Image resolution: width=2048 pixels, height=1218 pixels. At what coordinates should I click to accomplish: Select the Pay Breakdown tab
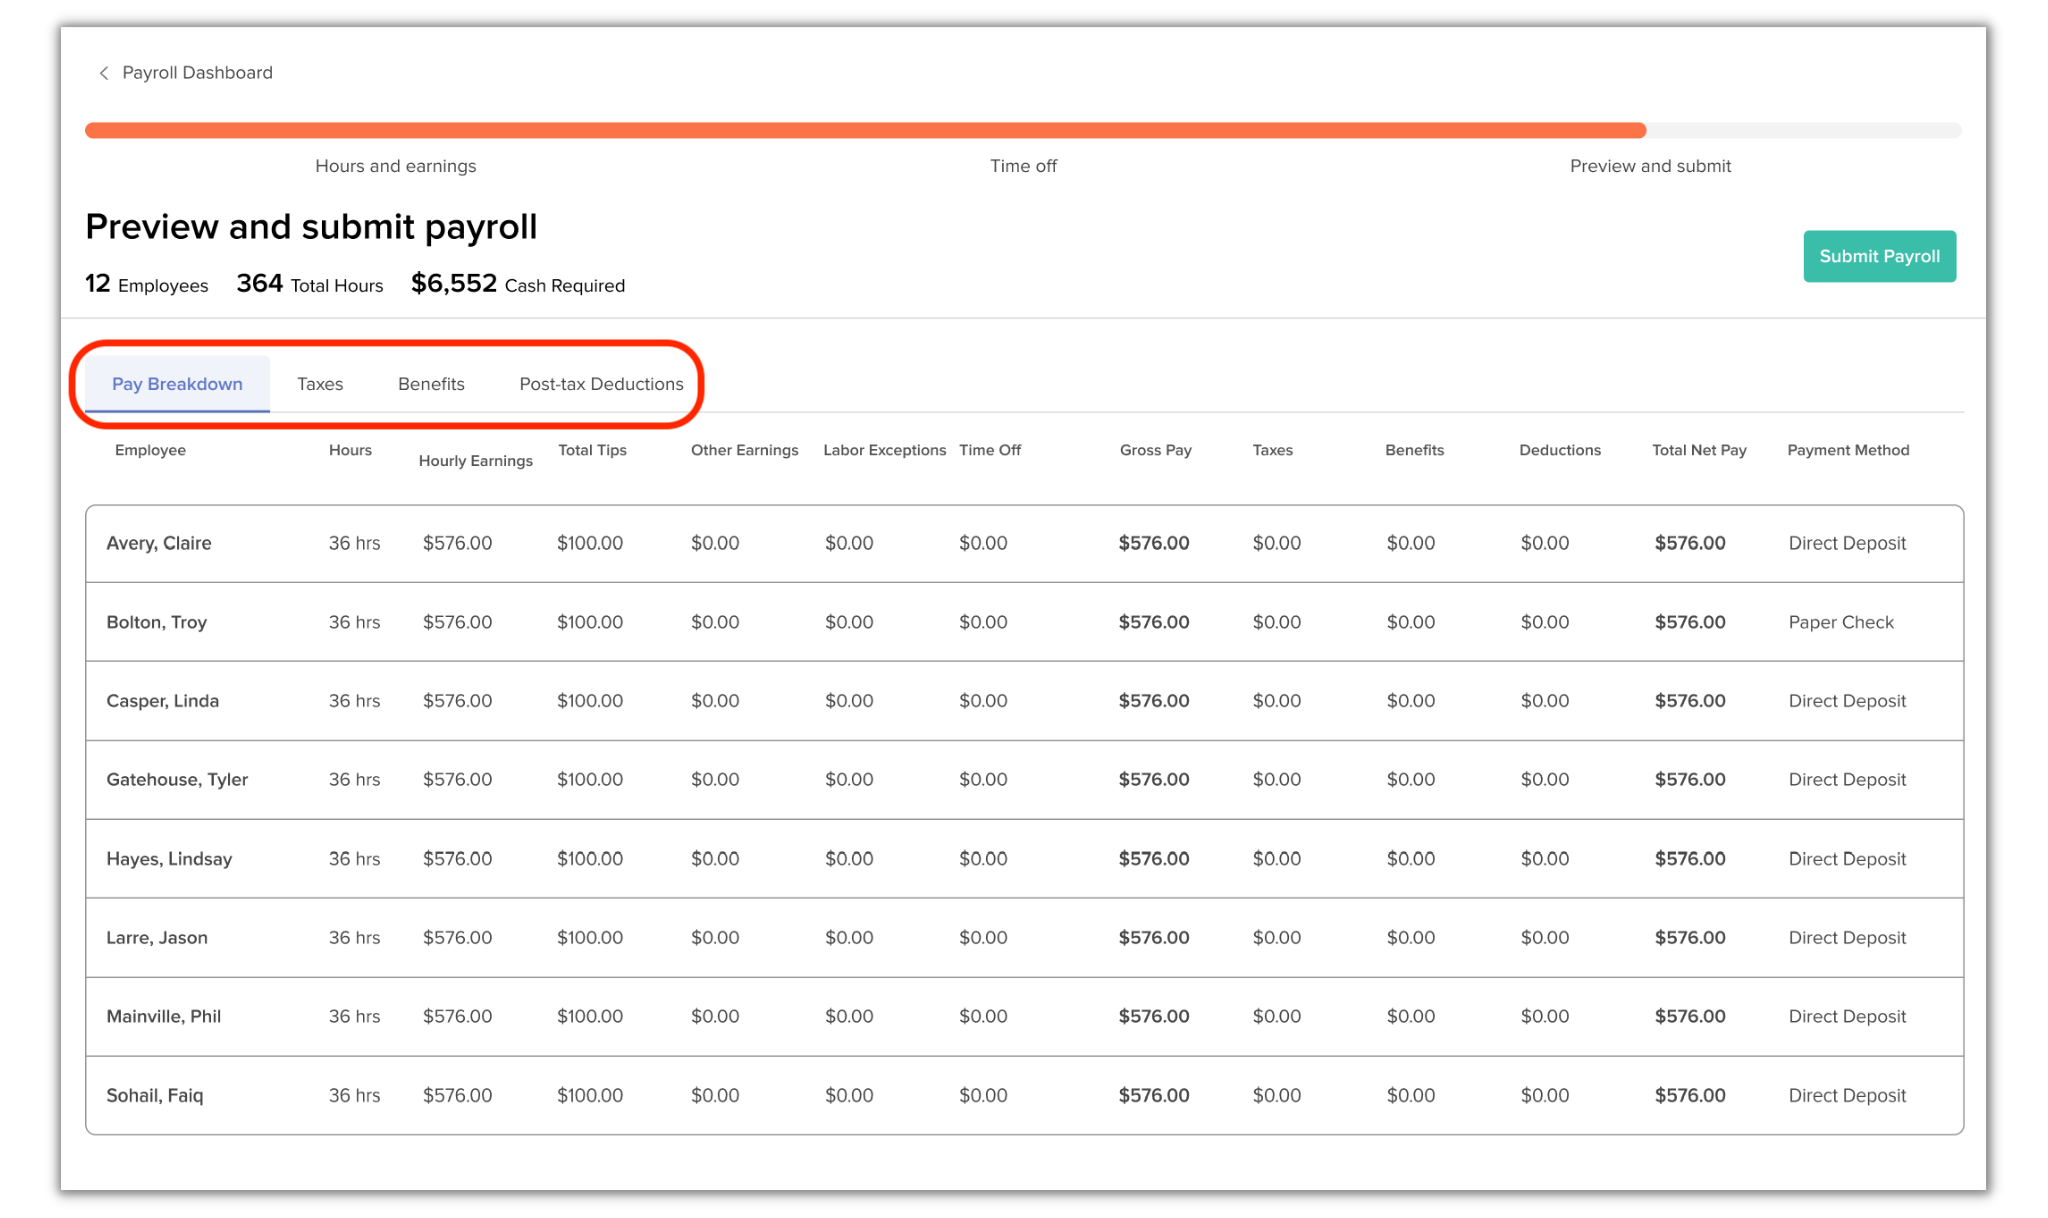pyautogui.click(x=177, y=384)
